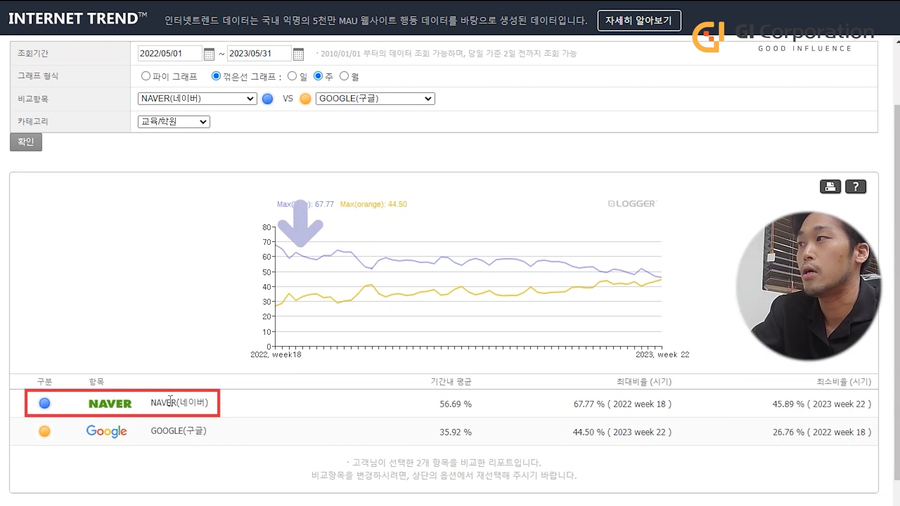
Task: Click the end date field 2023/05/31
Action: pyautogui.click(x=259, y=53)
